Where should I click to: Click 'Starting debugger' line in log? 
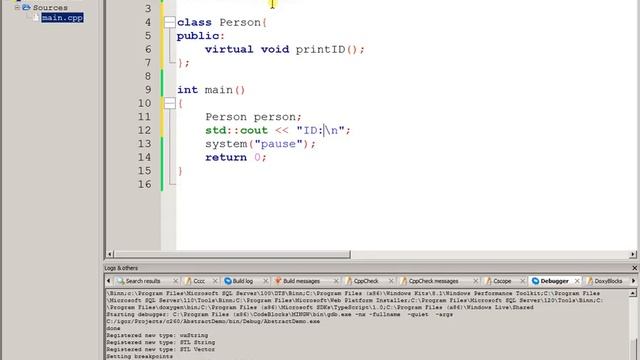(x=280, y=314)
